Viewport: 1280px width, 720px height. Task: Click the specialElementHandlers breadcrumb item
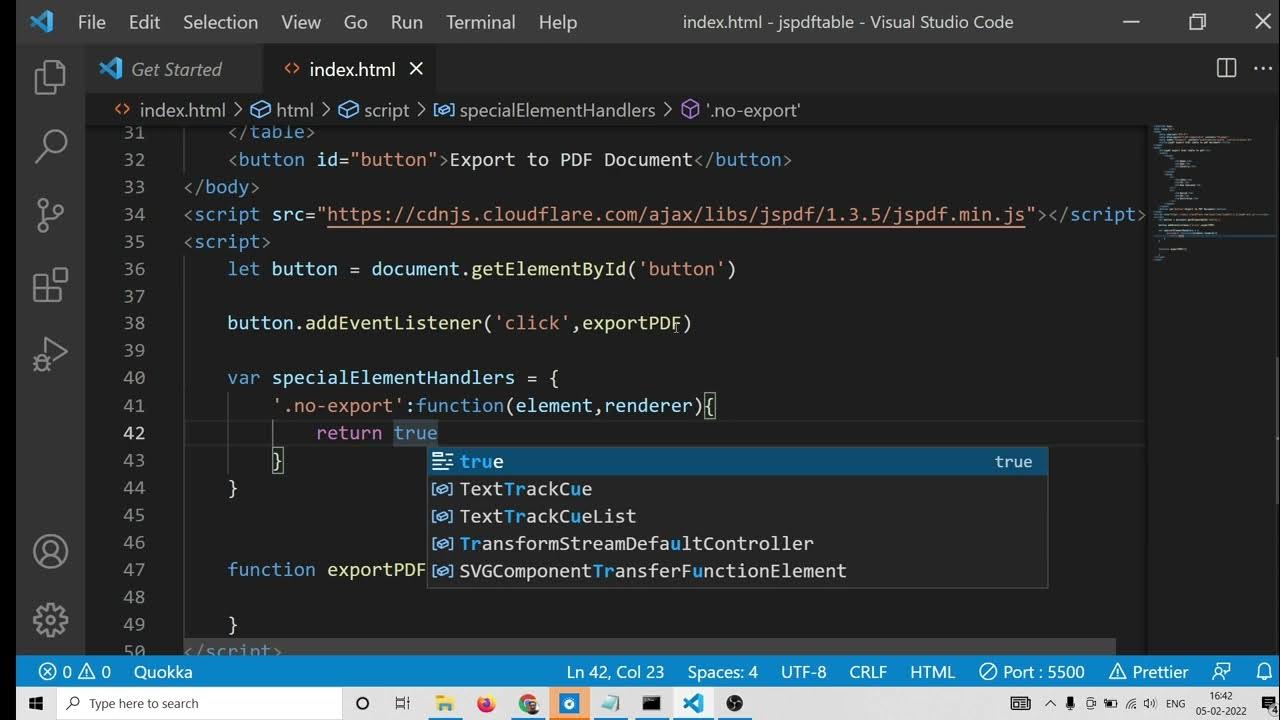(556, 110)
